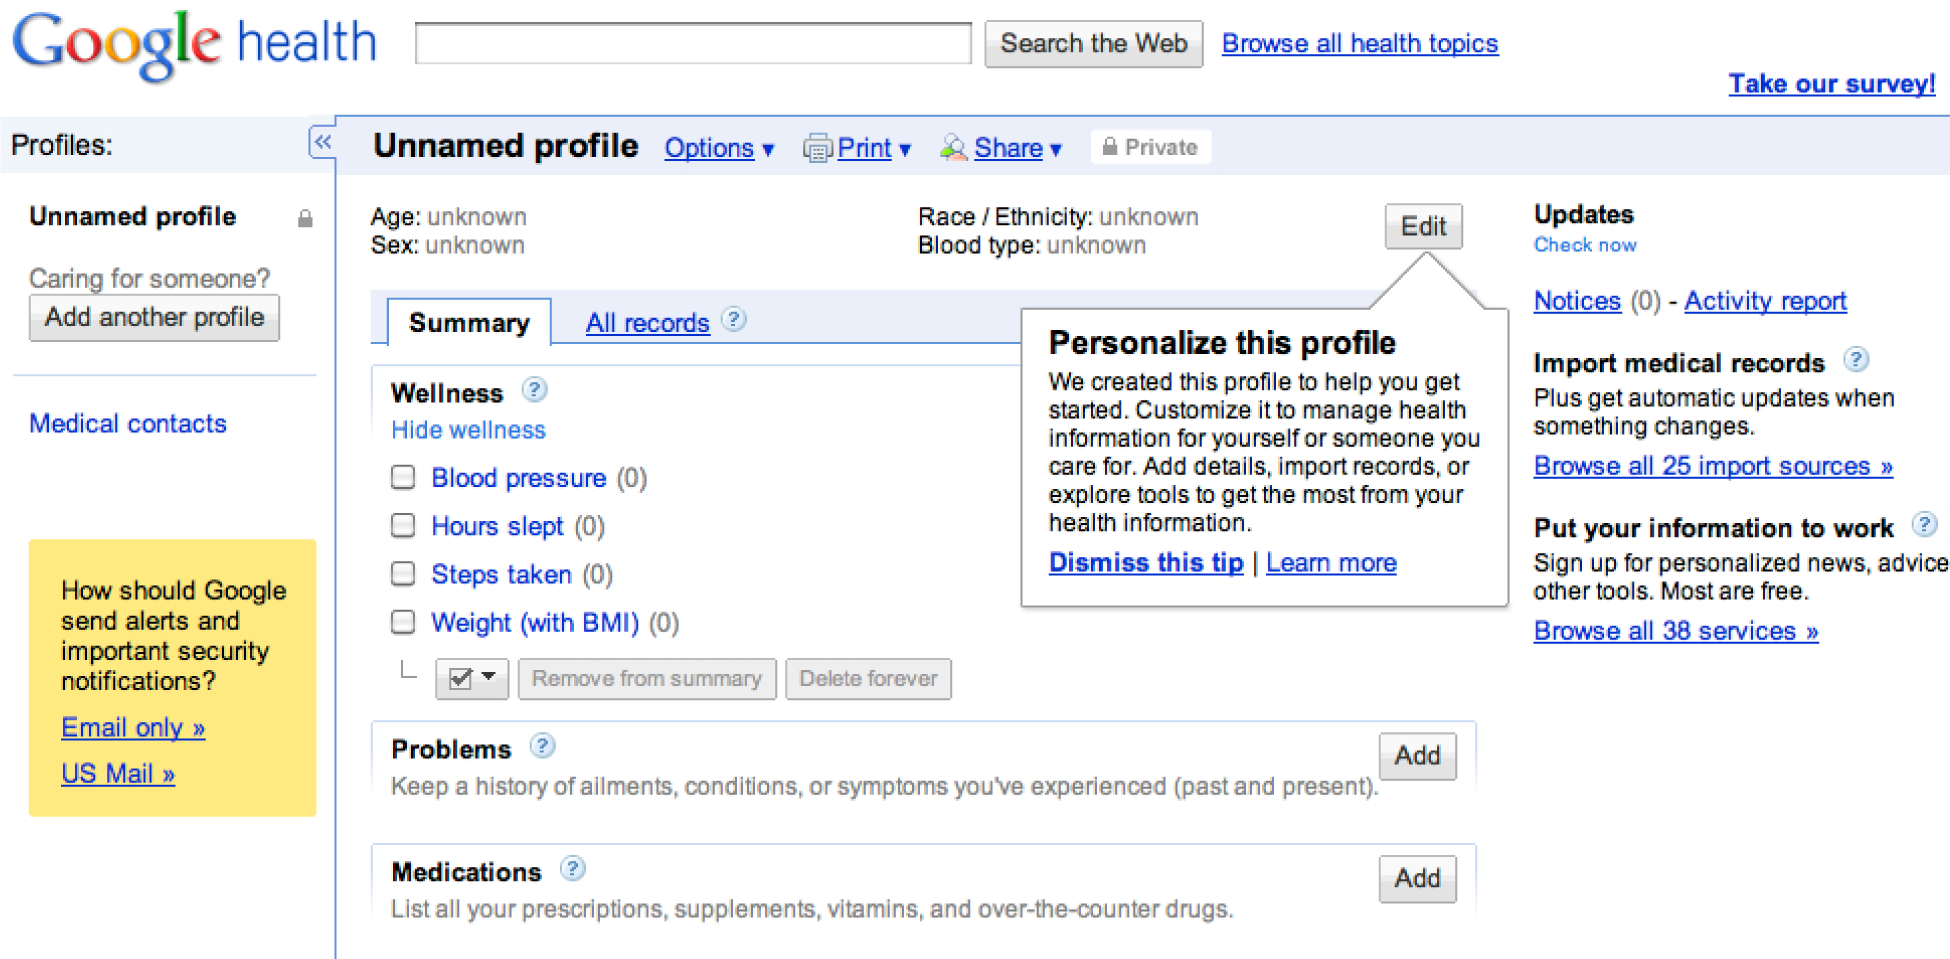Open the select-all checkbox dropdown
The height and width of the screenshot is (959, 1950).
472,679
